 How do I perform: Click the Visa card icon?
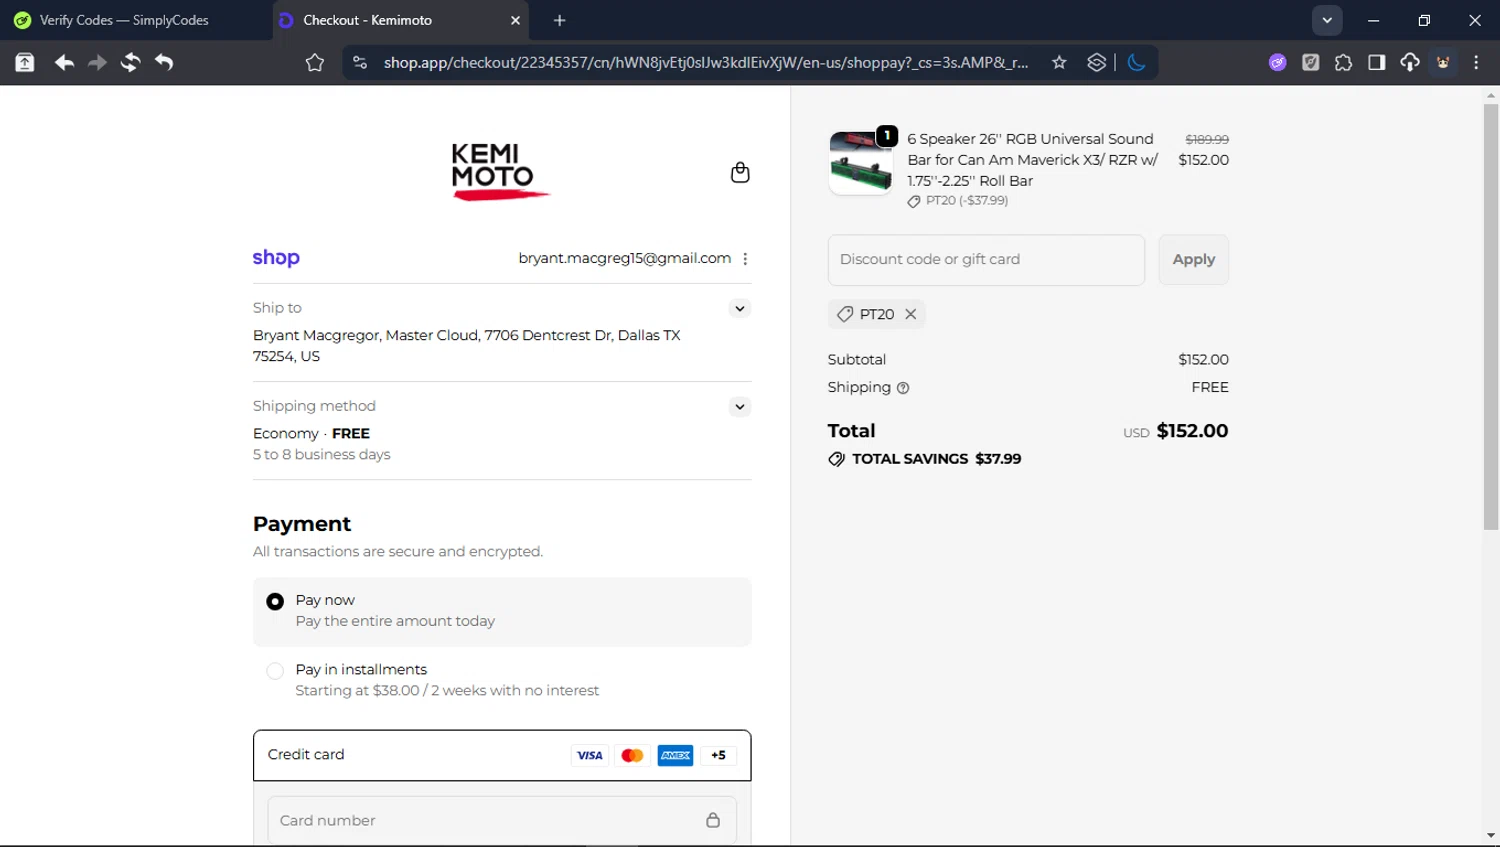[589, 755]
